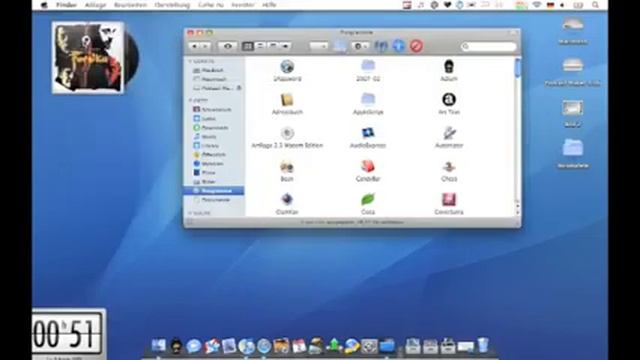Select ArtRage 2.5 Wacom Edition icon
640x360 pixels.
point(287,133)
